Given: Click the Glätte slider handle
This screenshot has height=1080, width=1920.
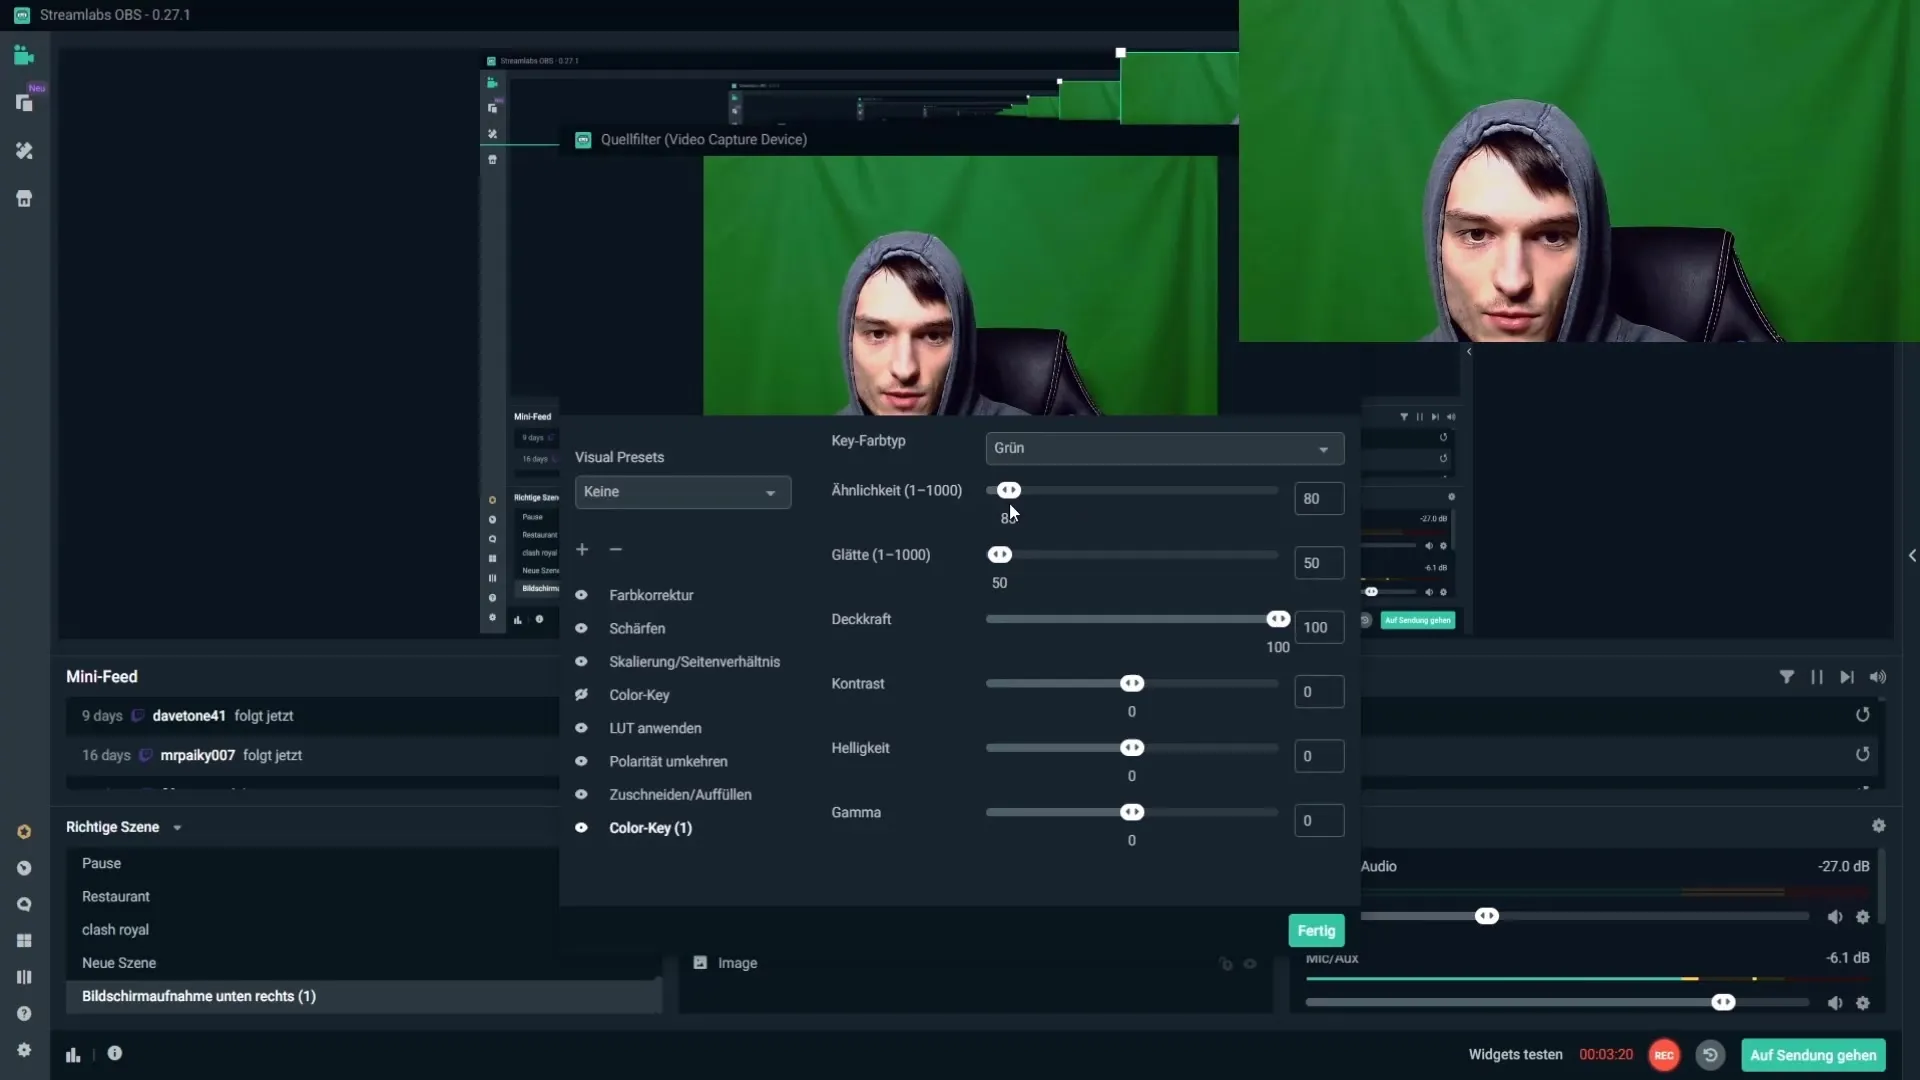Looking at the screenshot, I should tap(1000, 554).
